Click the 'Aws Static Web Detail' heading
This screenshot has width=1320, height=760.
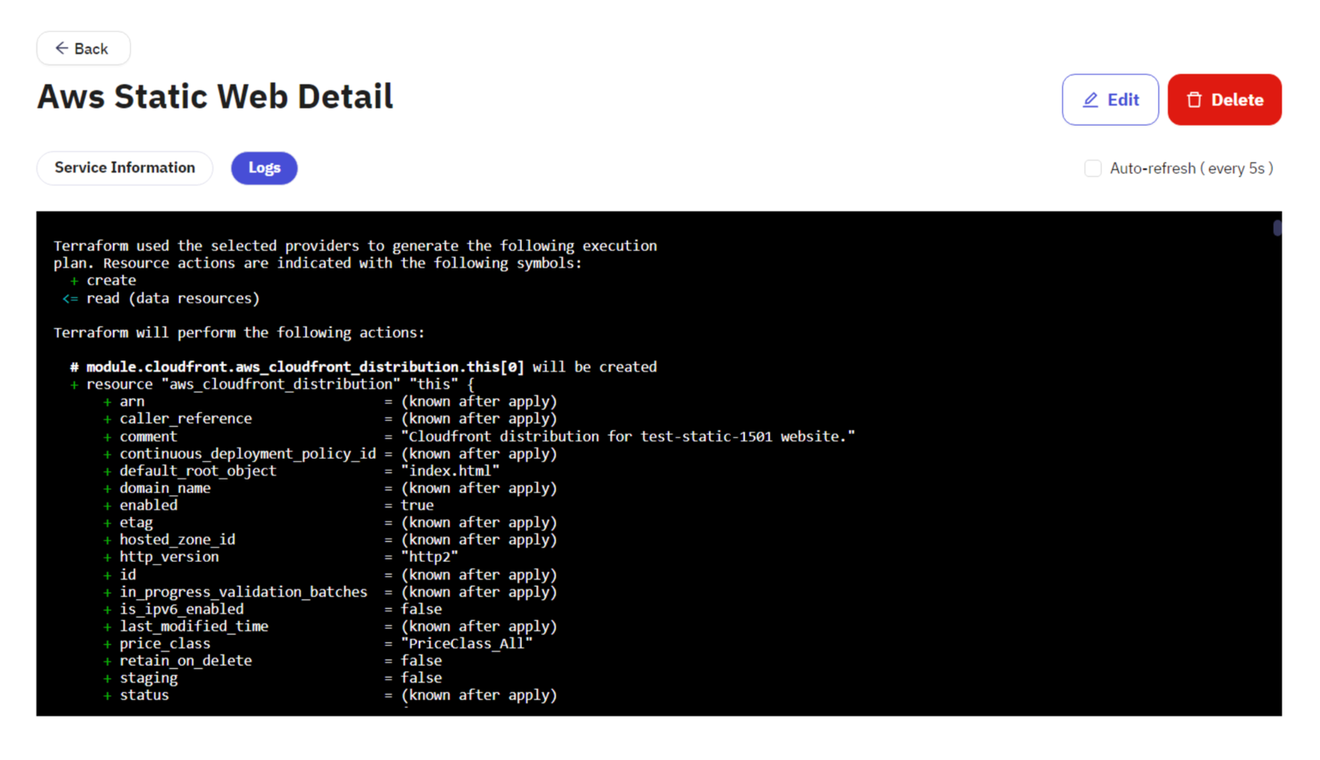click(x=215, y=97)
